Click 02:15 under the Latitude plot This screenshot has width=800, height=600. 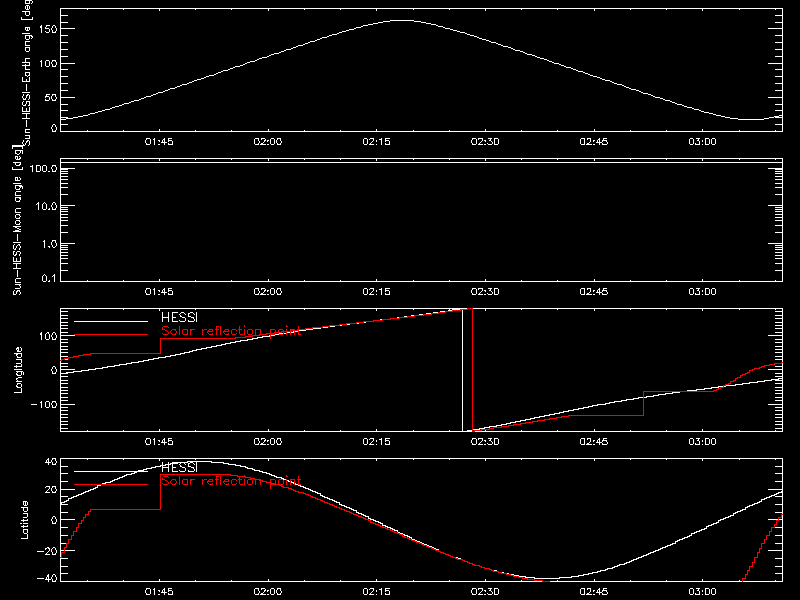click(x=377, y=591)
